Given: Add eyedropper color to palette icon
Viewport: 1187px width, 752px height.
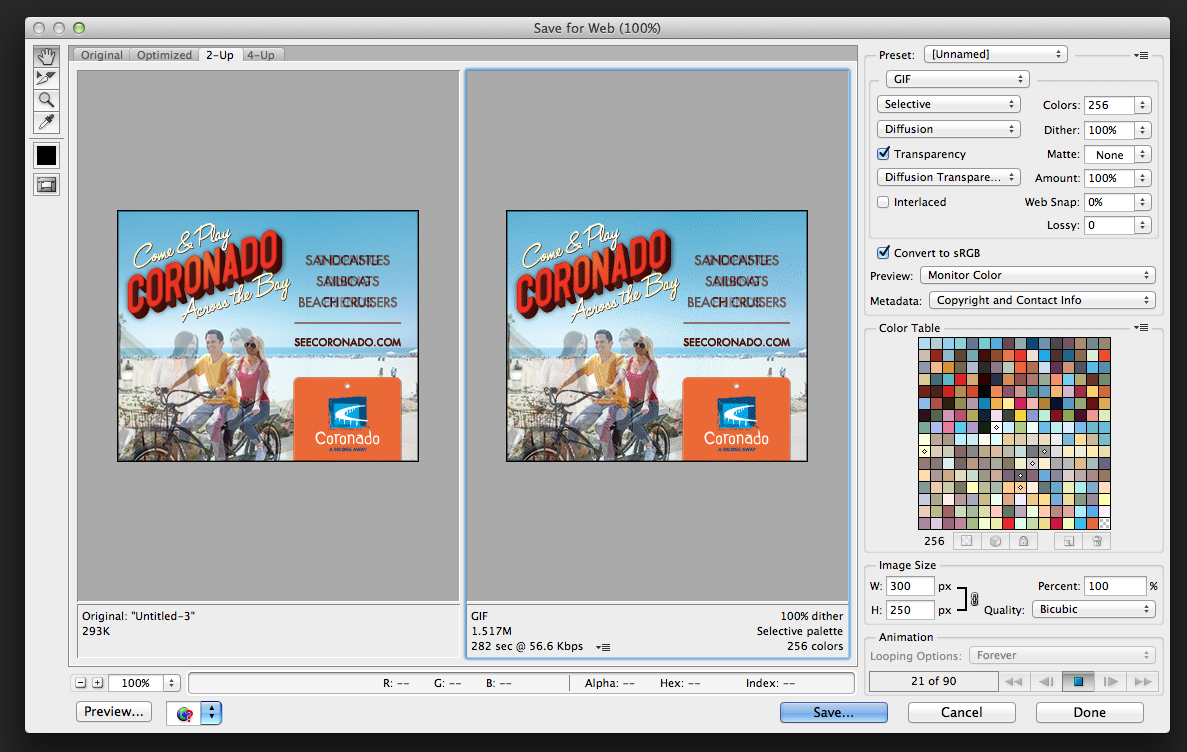Looking at the screenshot, I should (1069, 541).
